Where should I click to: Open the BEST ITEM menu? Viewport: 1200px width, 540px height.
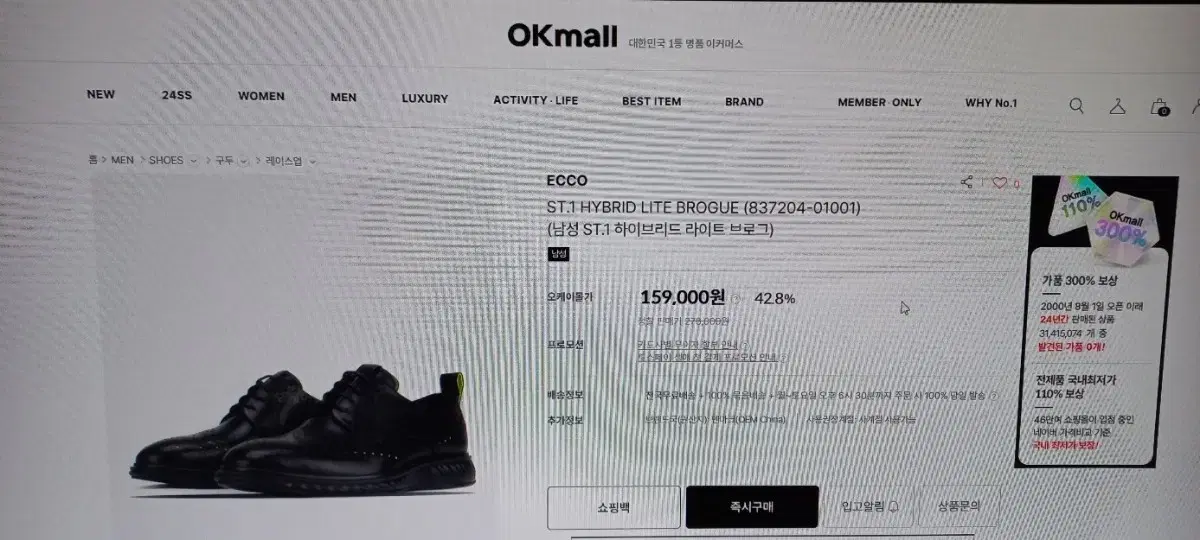pos(652,102)
